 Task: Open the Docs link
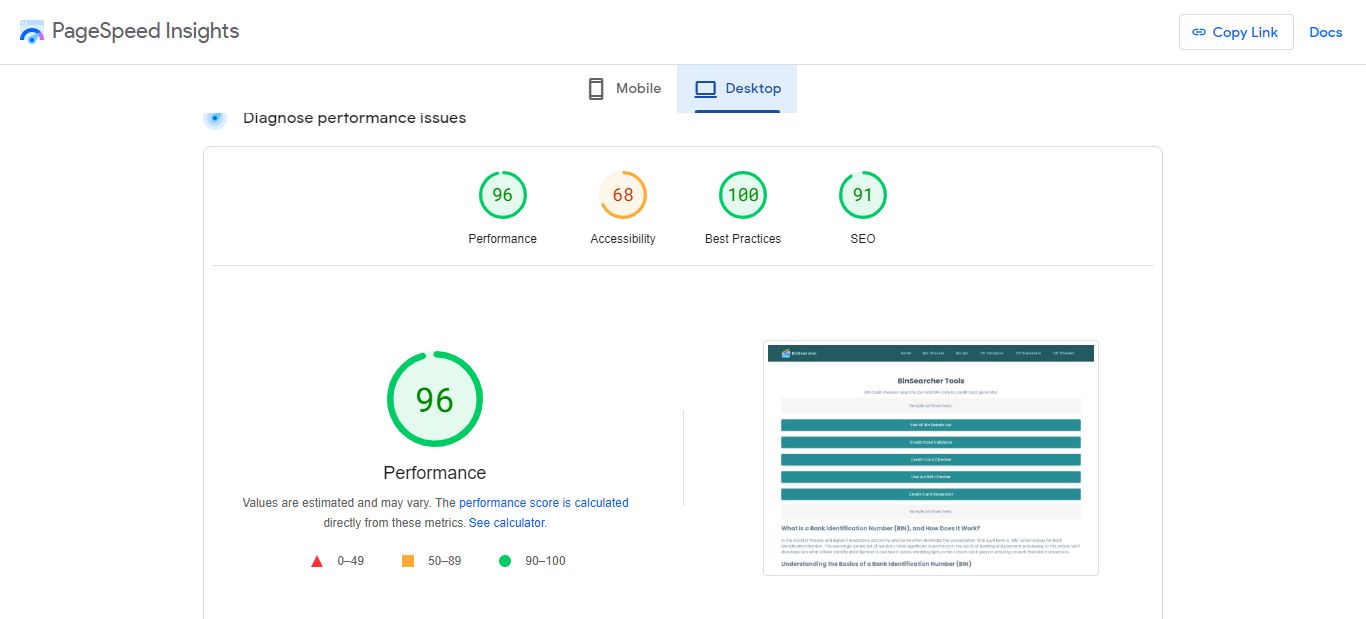click(x=1326, y=32)
